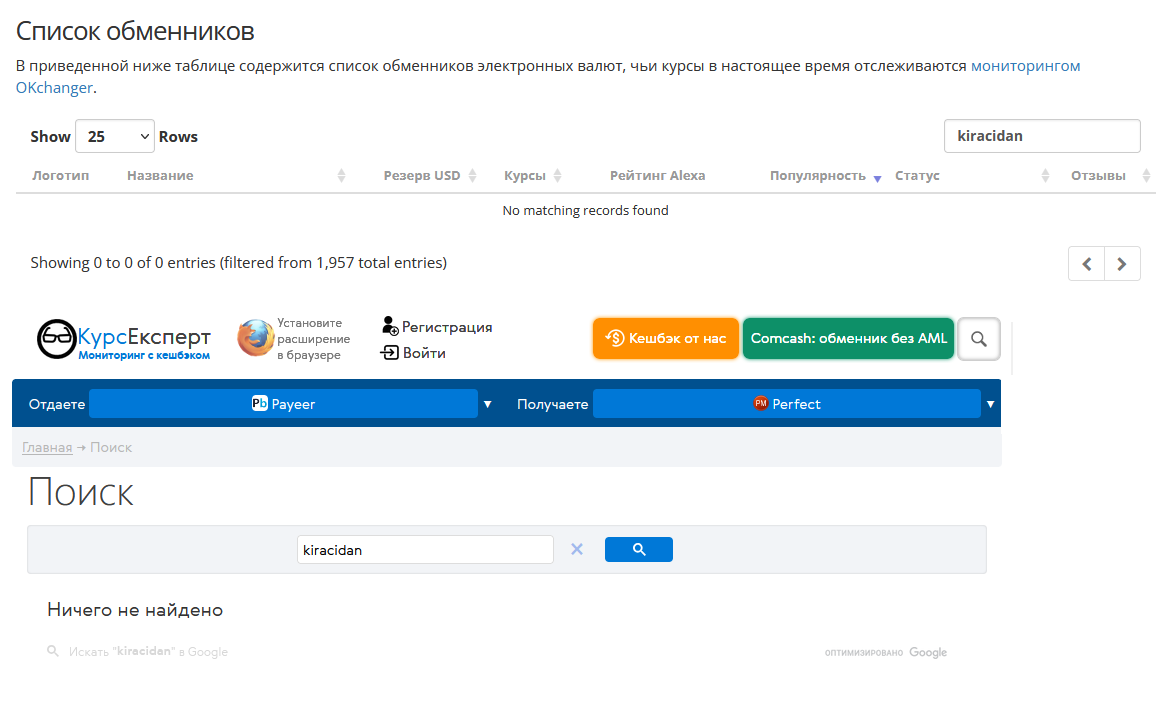
Task: Click the blue search submit button
Action: pos(639,549)
